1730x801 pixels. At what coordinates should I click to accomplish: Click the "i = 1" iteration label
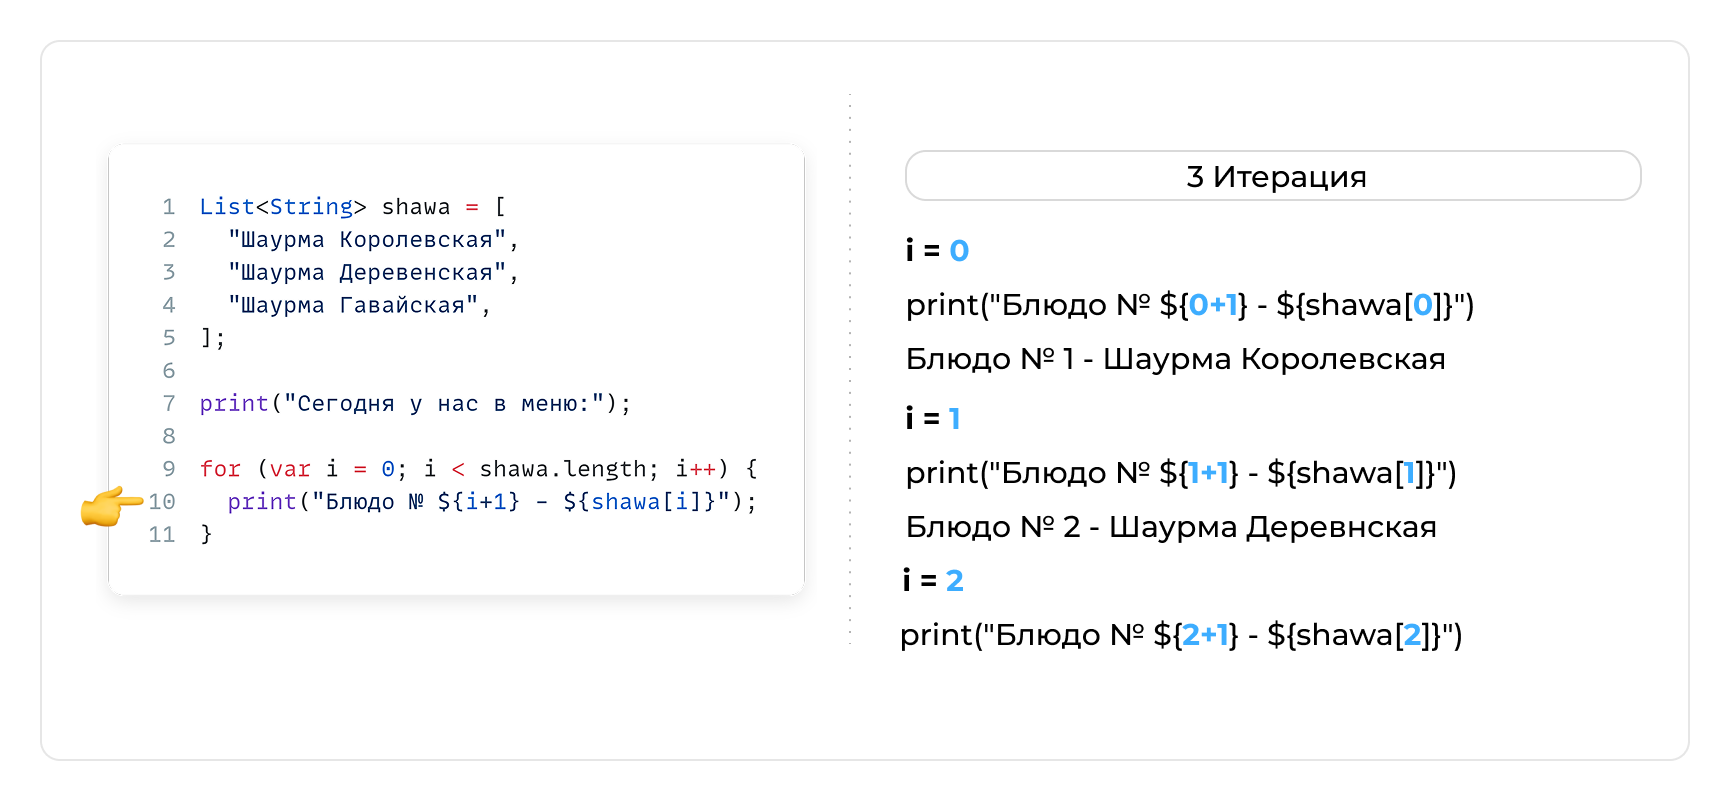click(933, 419)
